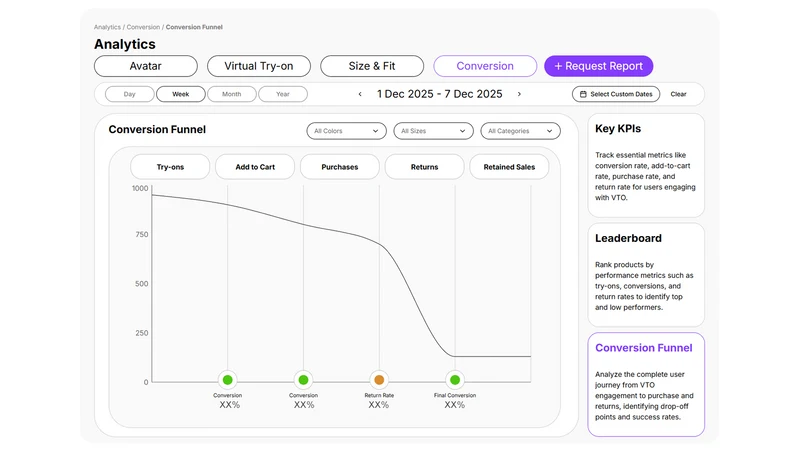The height and width of the screenshot is (450, 800).
Task: Click the calendar icon in Select Custom Dates
Action: (583, 94)
